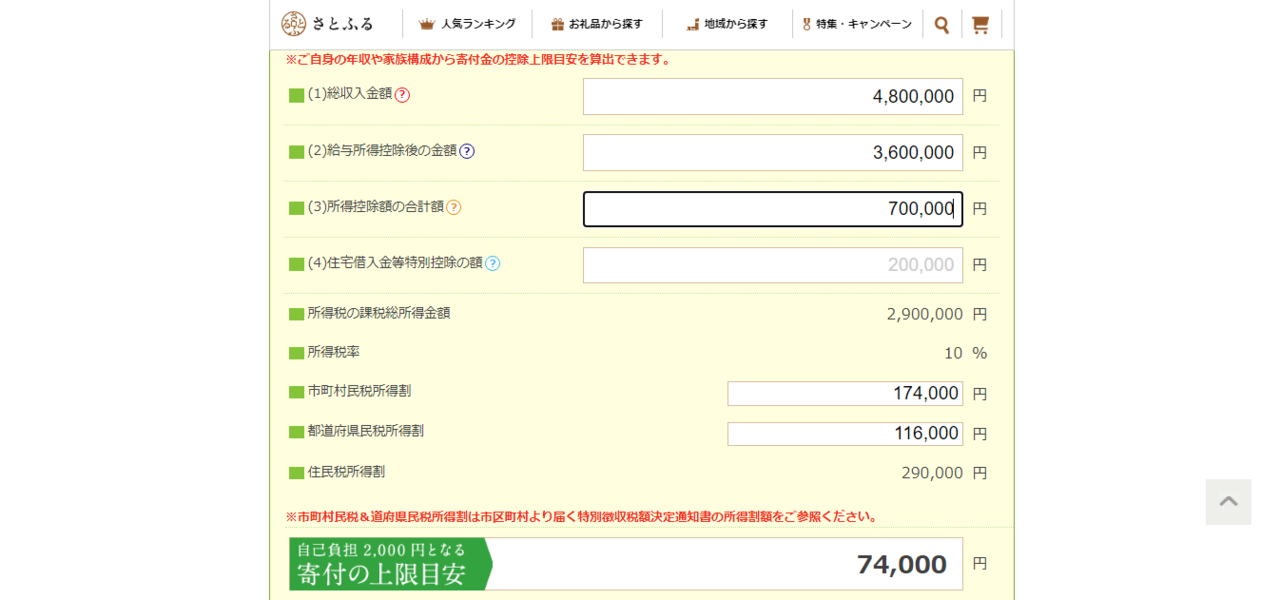Edit the 給与所得控除後の金額 field showing 3,600,000
The height and width of the screenshot is (600, 1280).
[773, 153]
